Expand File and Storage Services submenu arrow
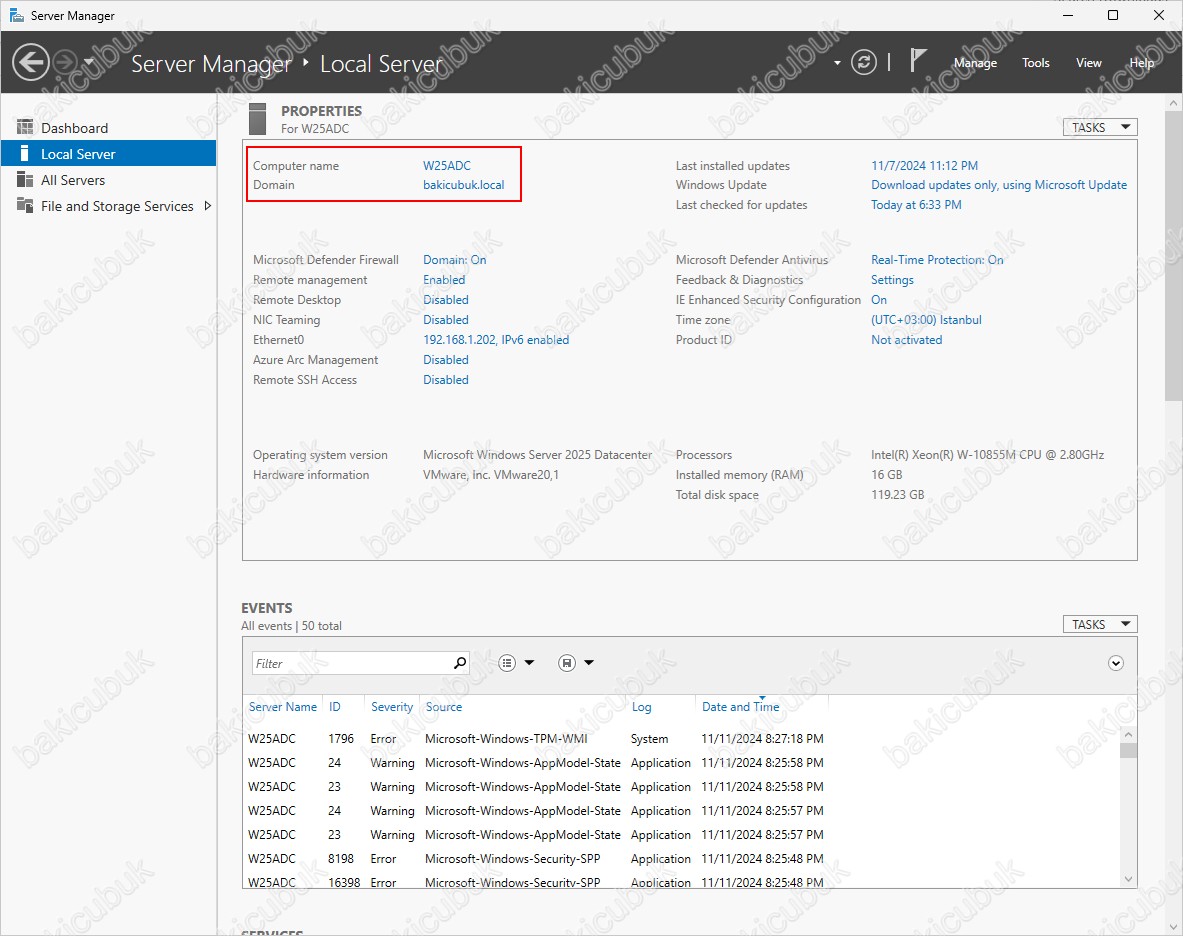 [x=207, y=205]
